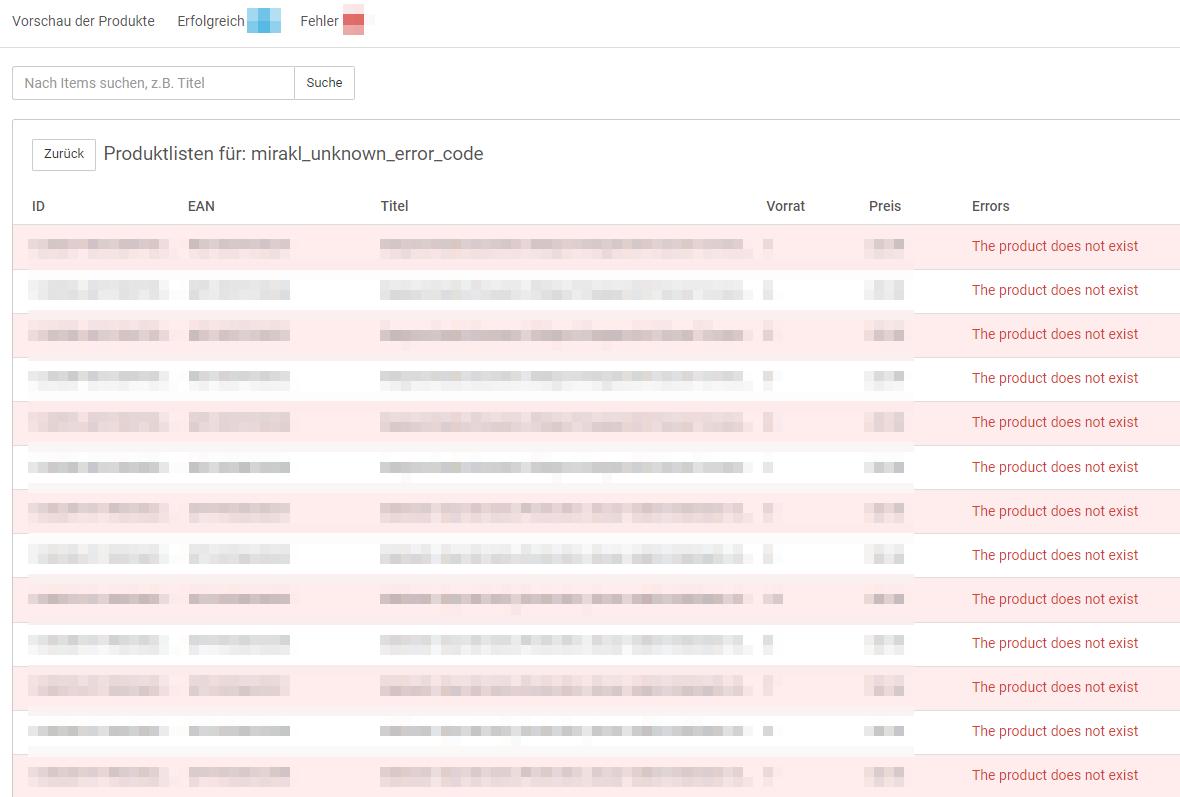Click the blurred title in the first row
Viewport: 1180px width, 797px height.
[x=565, y=245]
